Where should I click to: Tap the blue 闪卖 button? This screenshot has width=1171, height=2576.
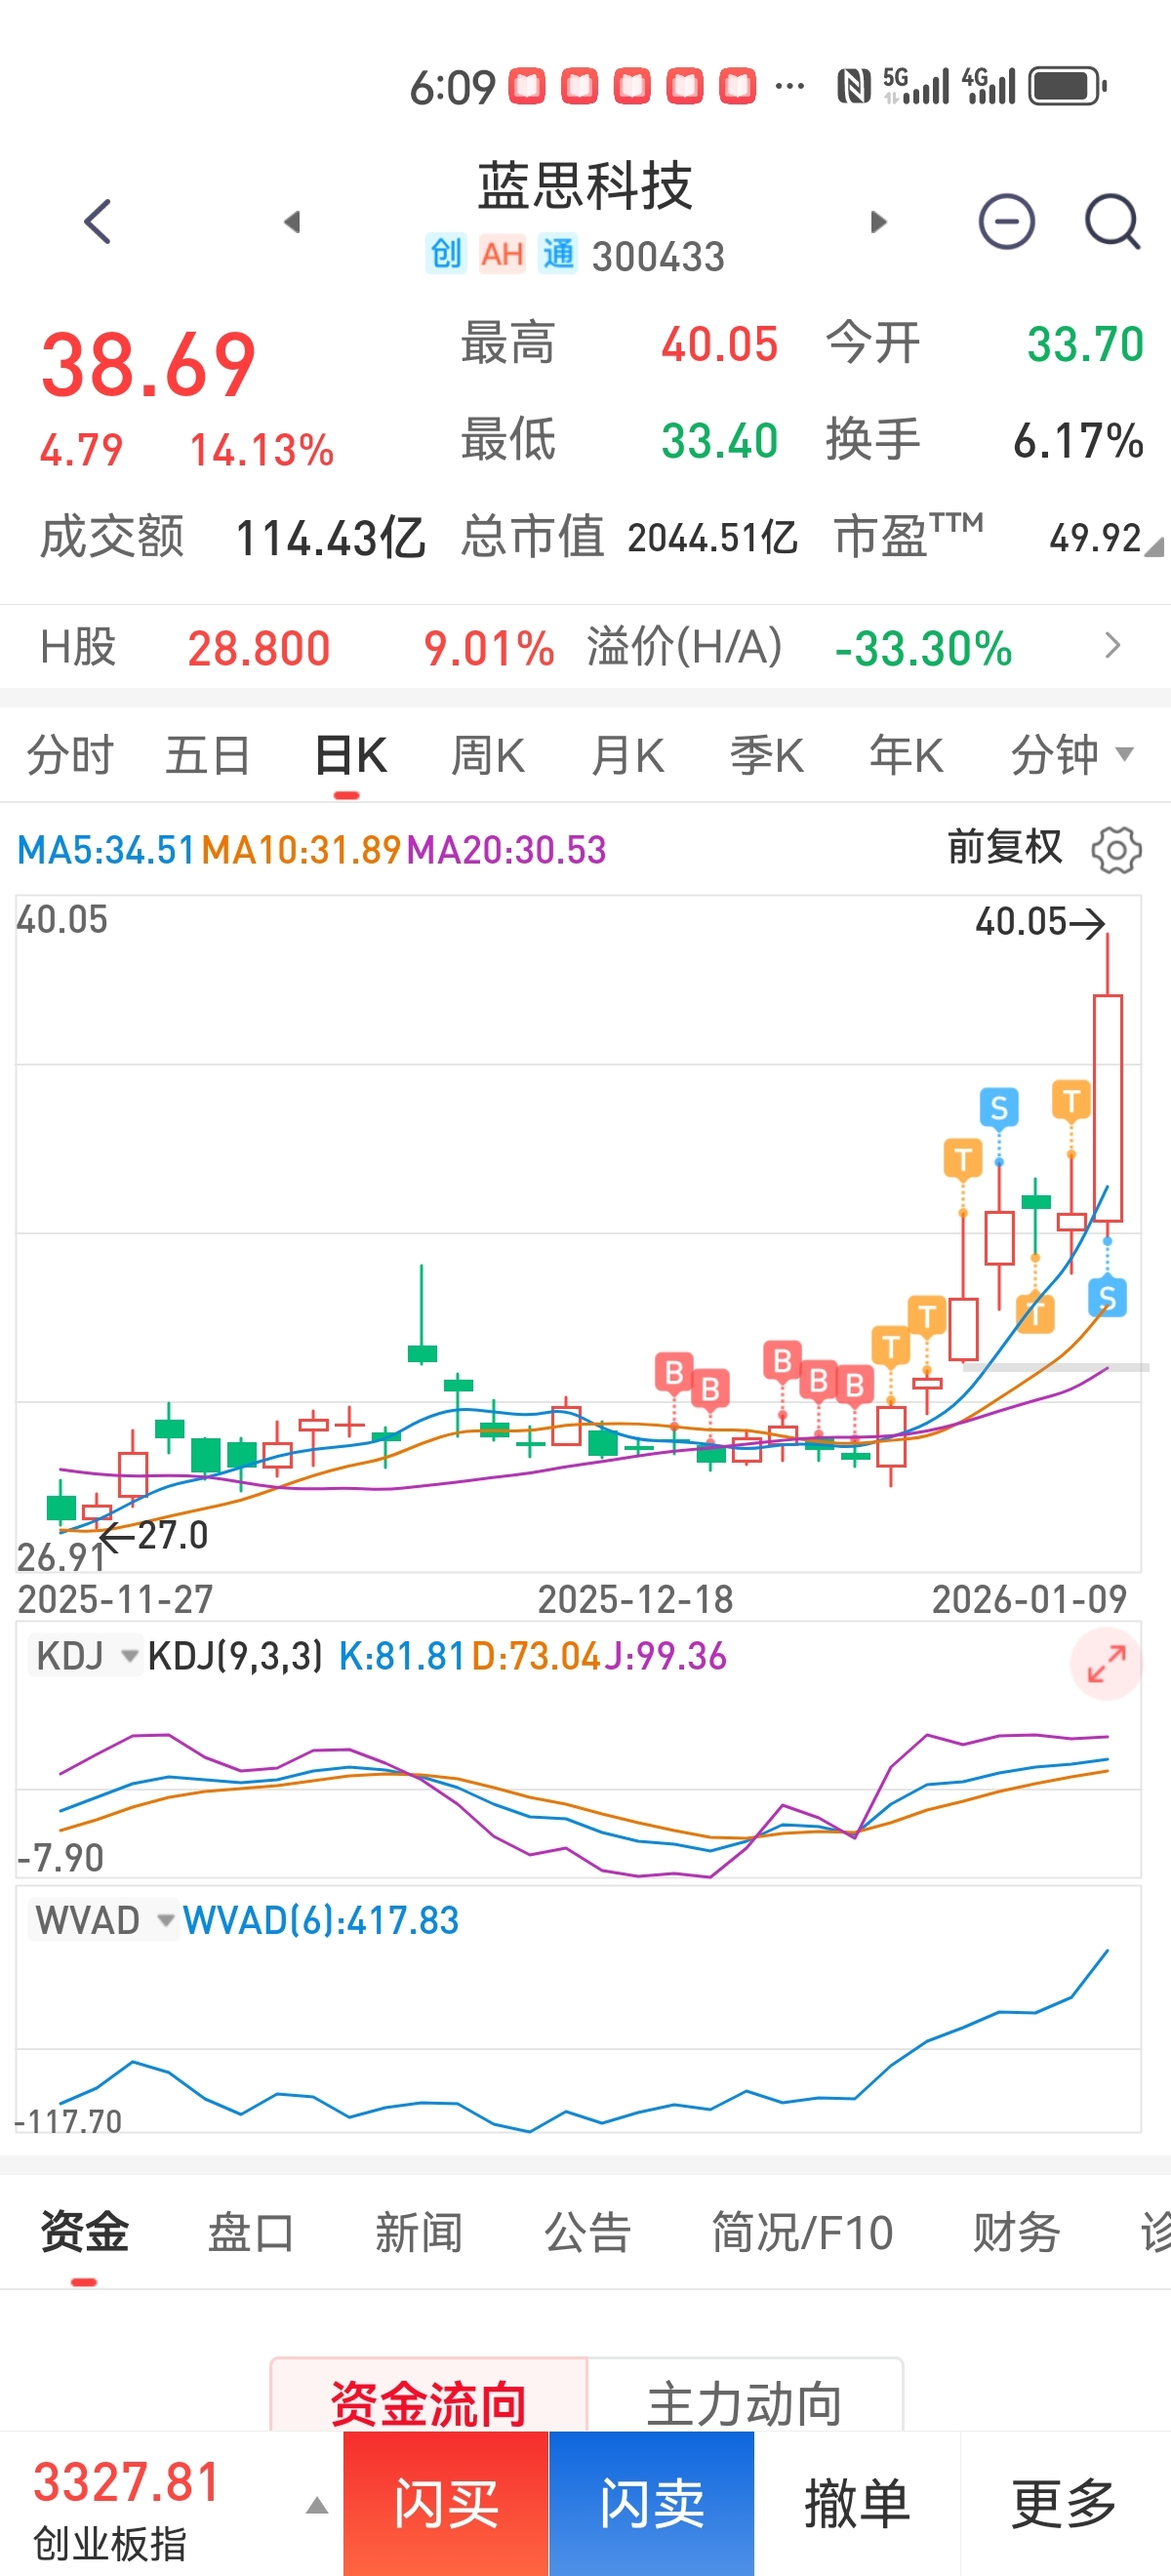(x=651, y=2504)
